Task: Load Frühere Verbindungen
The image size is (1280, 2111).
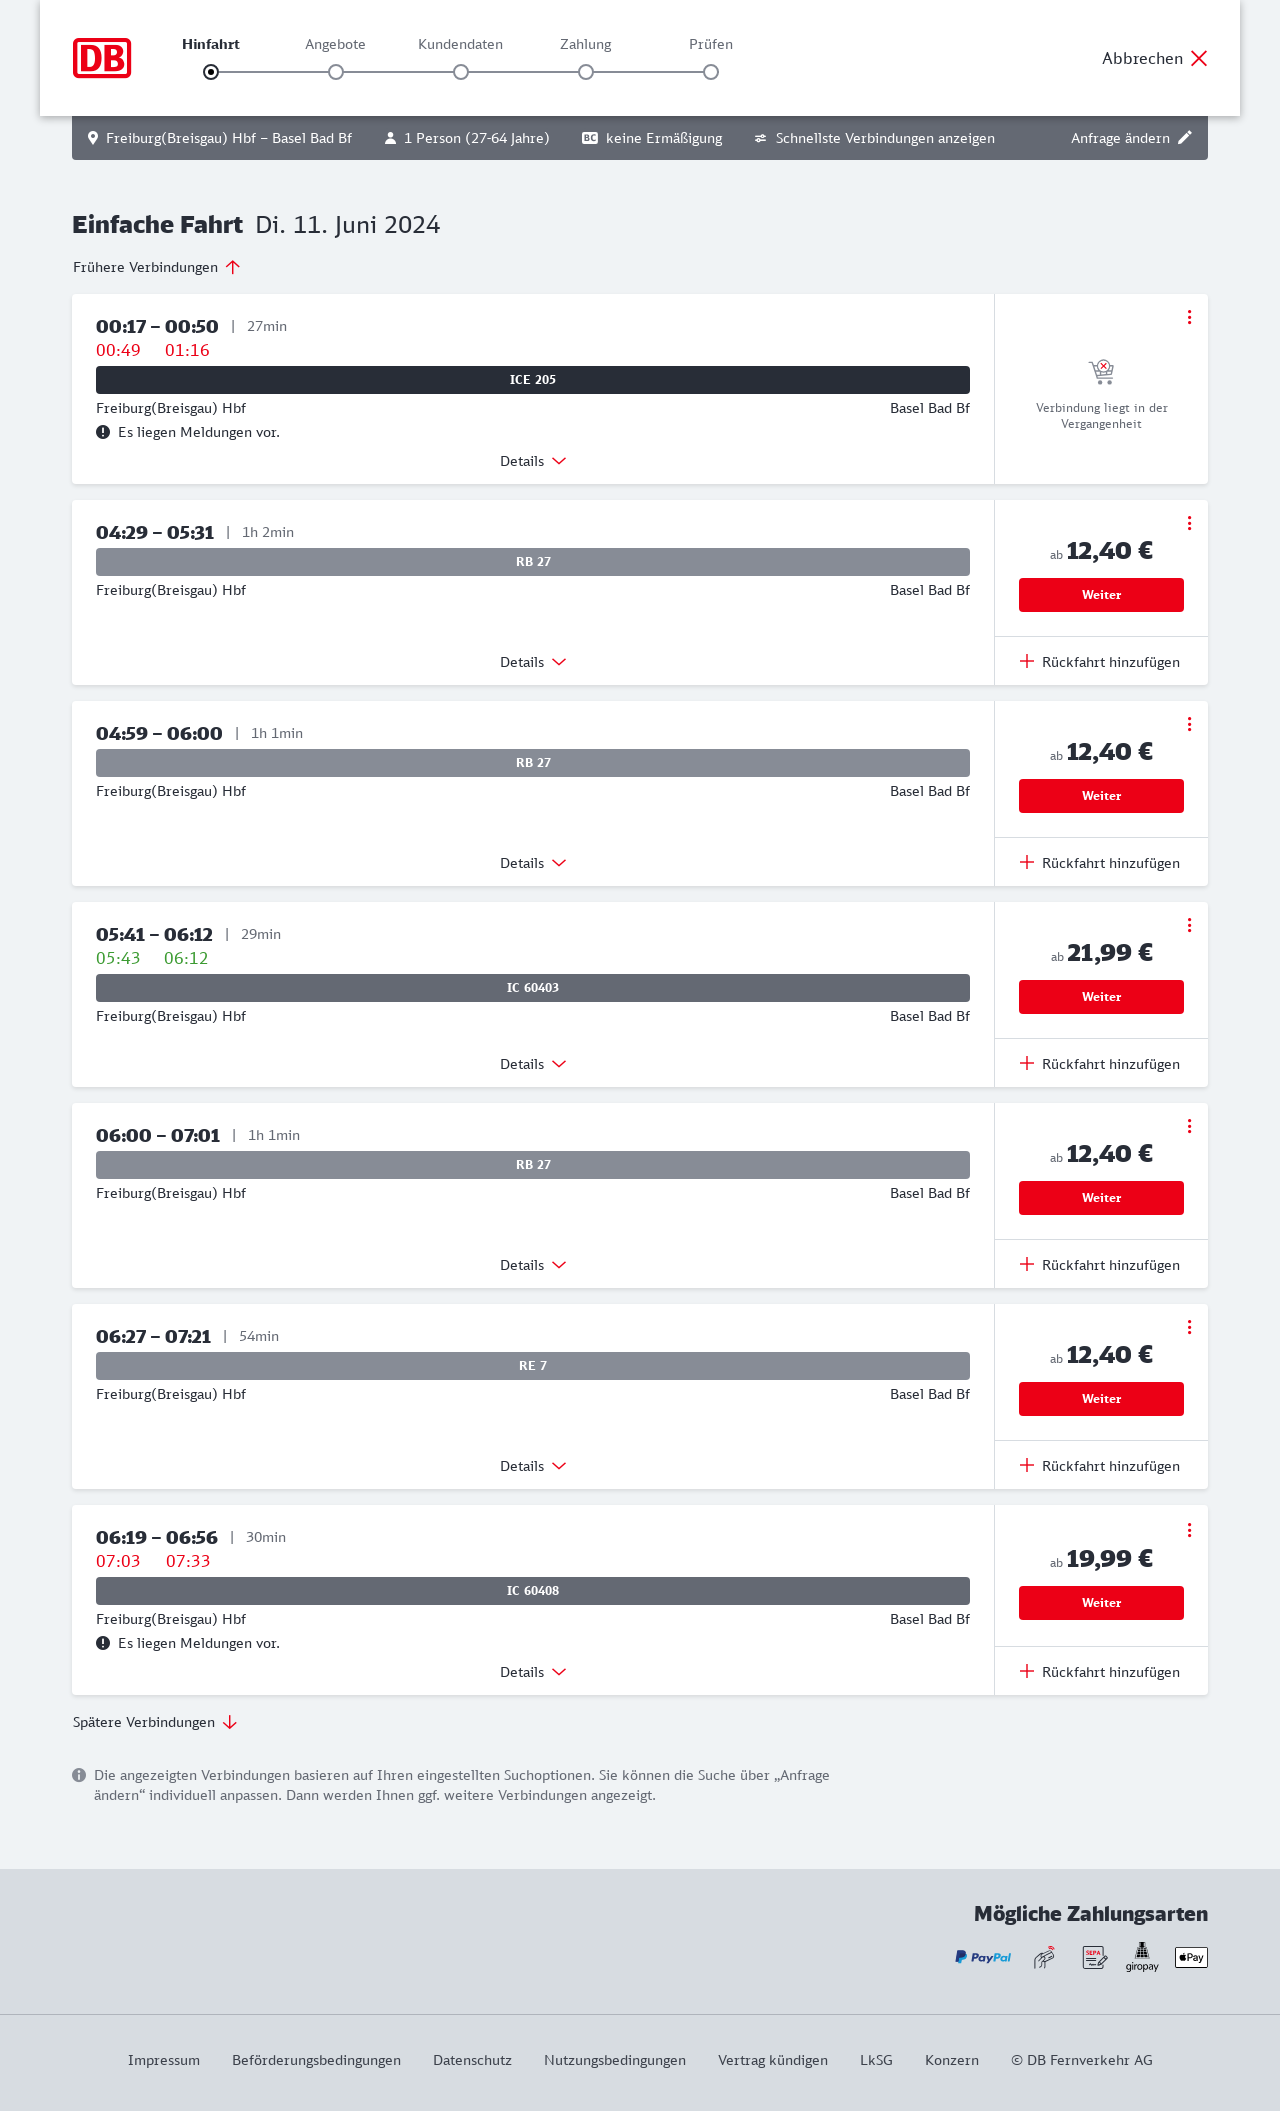Action: (x=157, y=267)
